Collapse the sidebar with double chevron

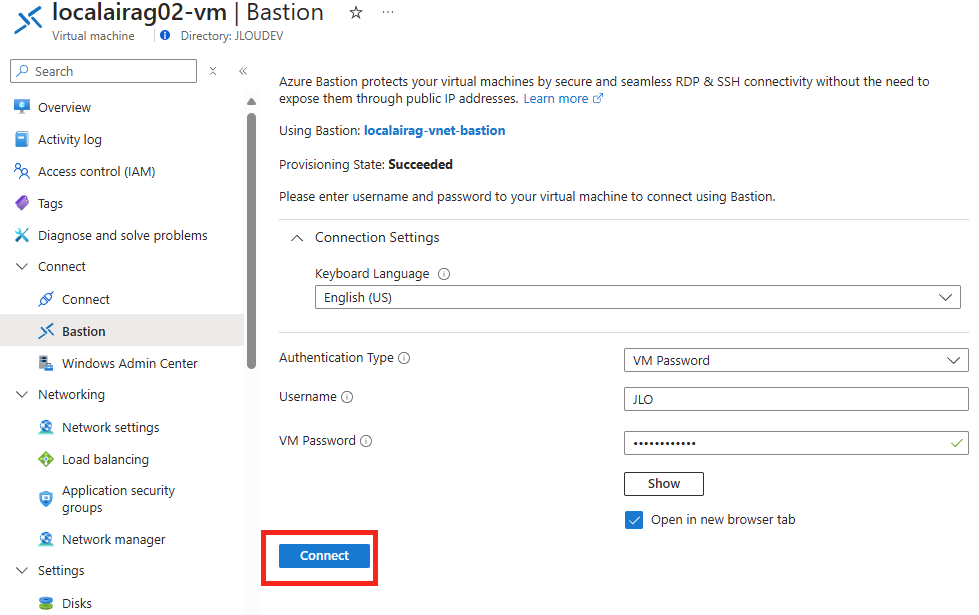[243, 71]
